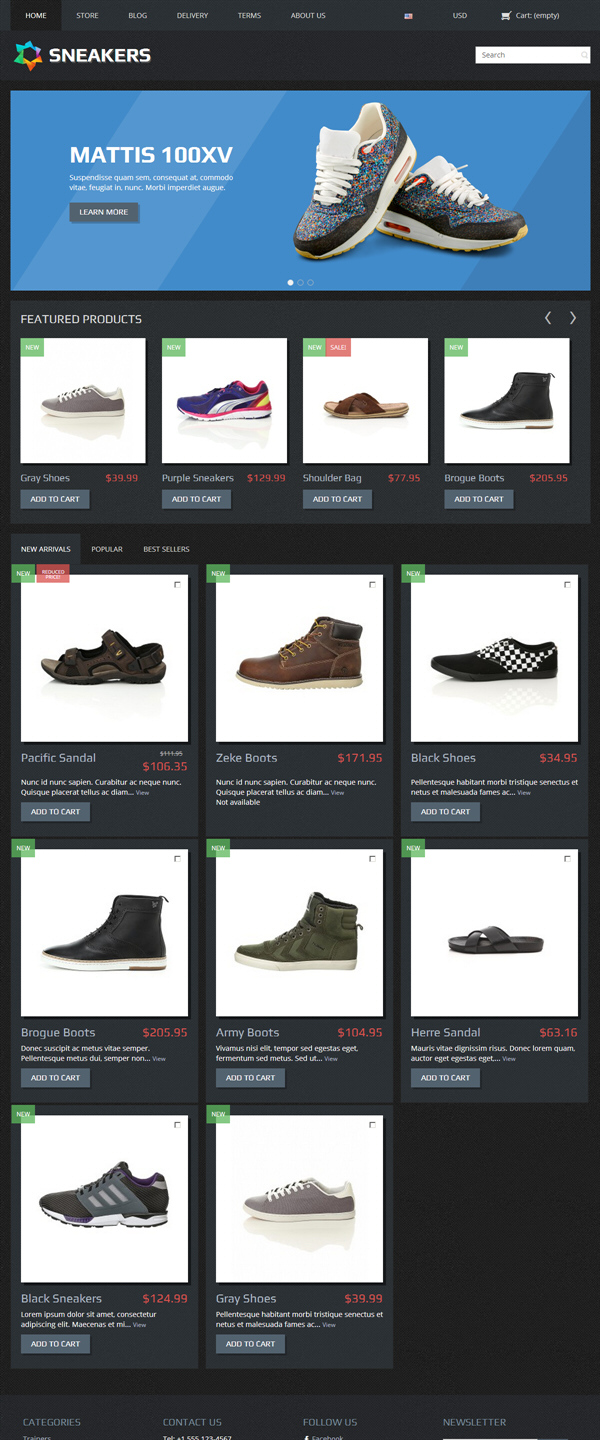Click View link in Pacific Sandal description
Screen dimensions: 600x1440
point(143,793)
